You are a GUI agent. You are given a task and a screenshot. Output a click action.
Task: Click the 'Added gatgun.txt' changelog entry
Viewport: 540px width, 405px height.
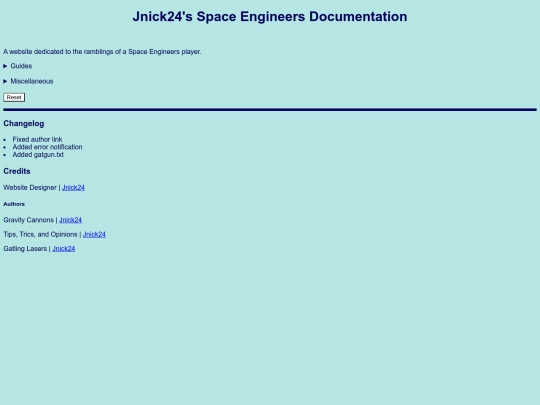click(x=38, y=155)
